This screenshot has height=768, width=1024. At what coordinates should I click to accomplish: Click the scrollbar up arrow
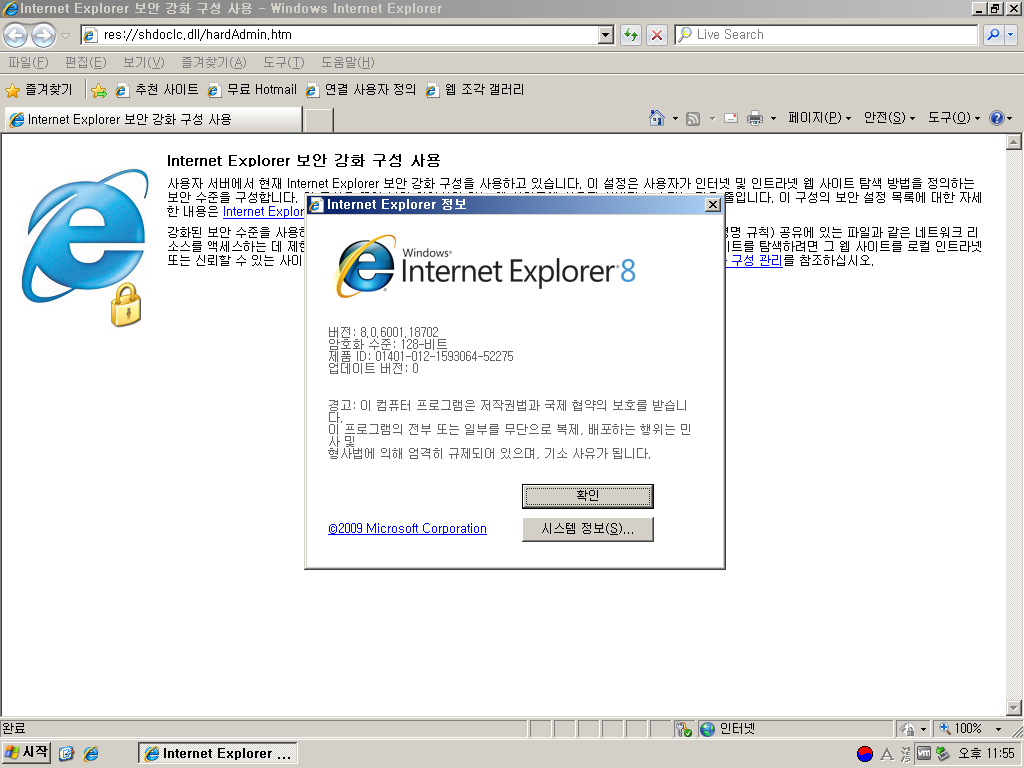pos(1014,142)
